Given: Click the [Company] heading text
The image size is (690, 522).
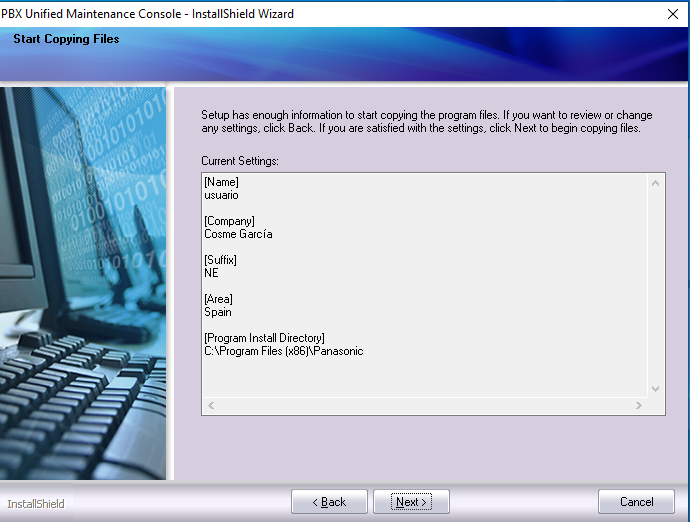Looking at the screenshot, I should [229, 221].
